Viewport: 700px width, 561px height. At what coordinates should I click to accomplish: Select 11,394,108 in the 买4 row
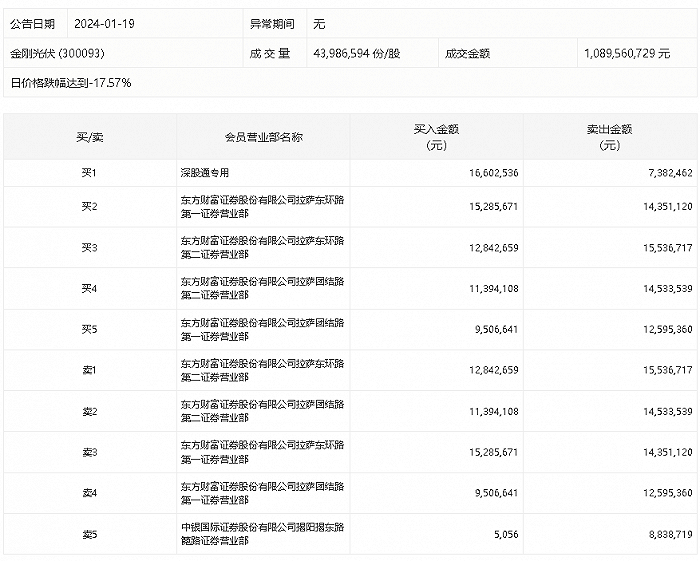coord(494,289)
